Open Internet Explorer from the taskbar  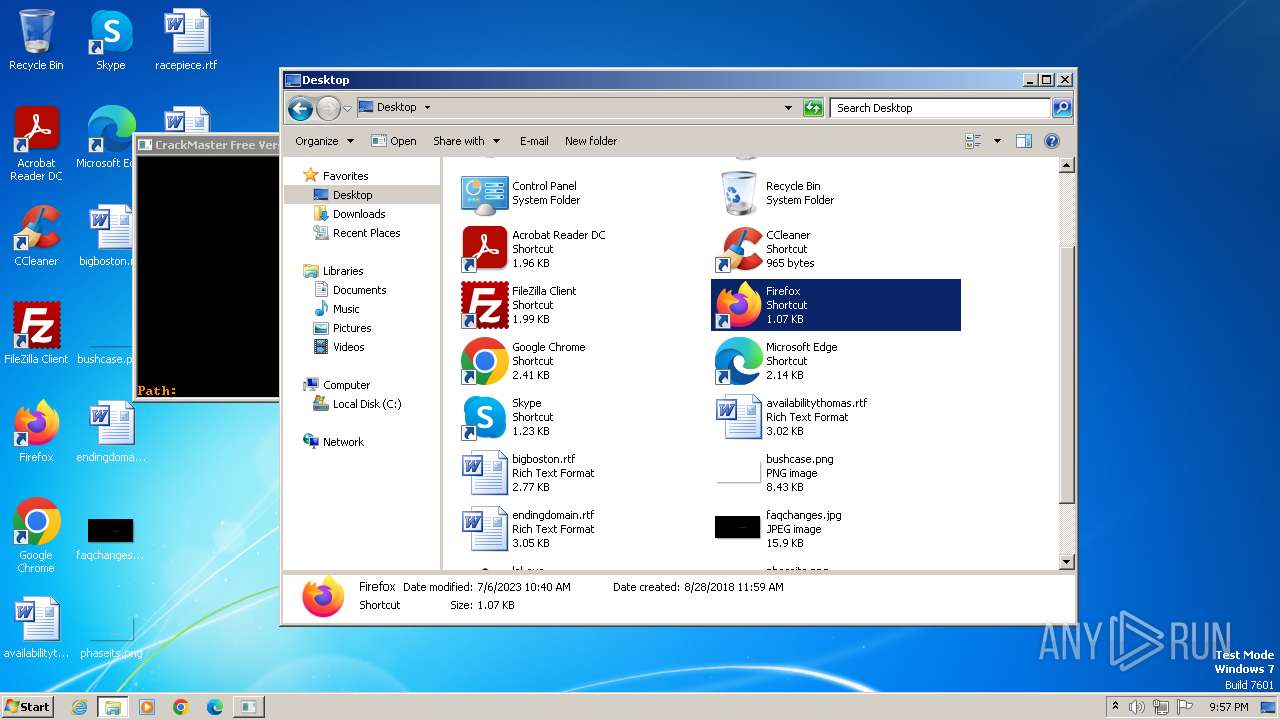(x=79, y=707)
